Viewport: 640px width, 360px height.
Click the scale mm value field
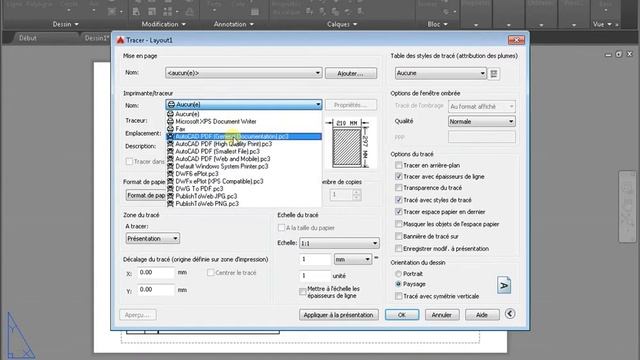coord(315,259)
